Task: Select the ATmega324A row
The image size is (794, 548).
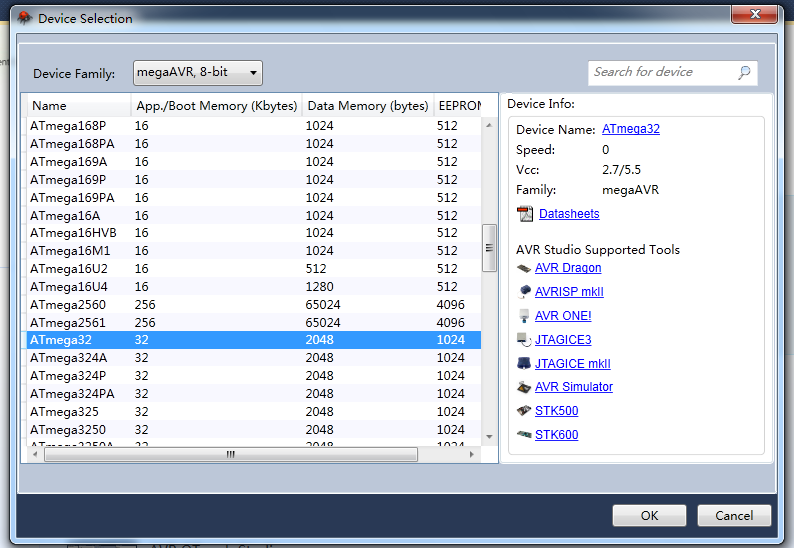Action: (x=253, y=358)
